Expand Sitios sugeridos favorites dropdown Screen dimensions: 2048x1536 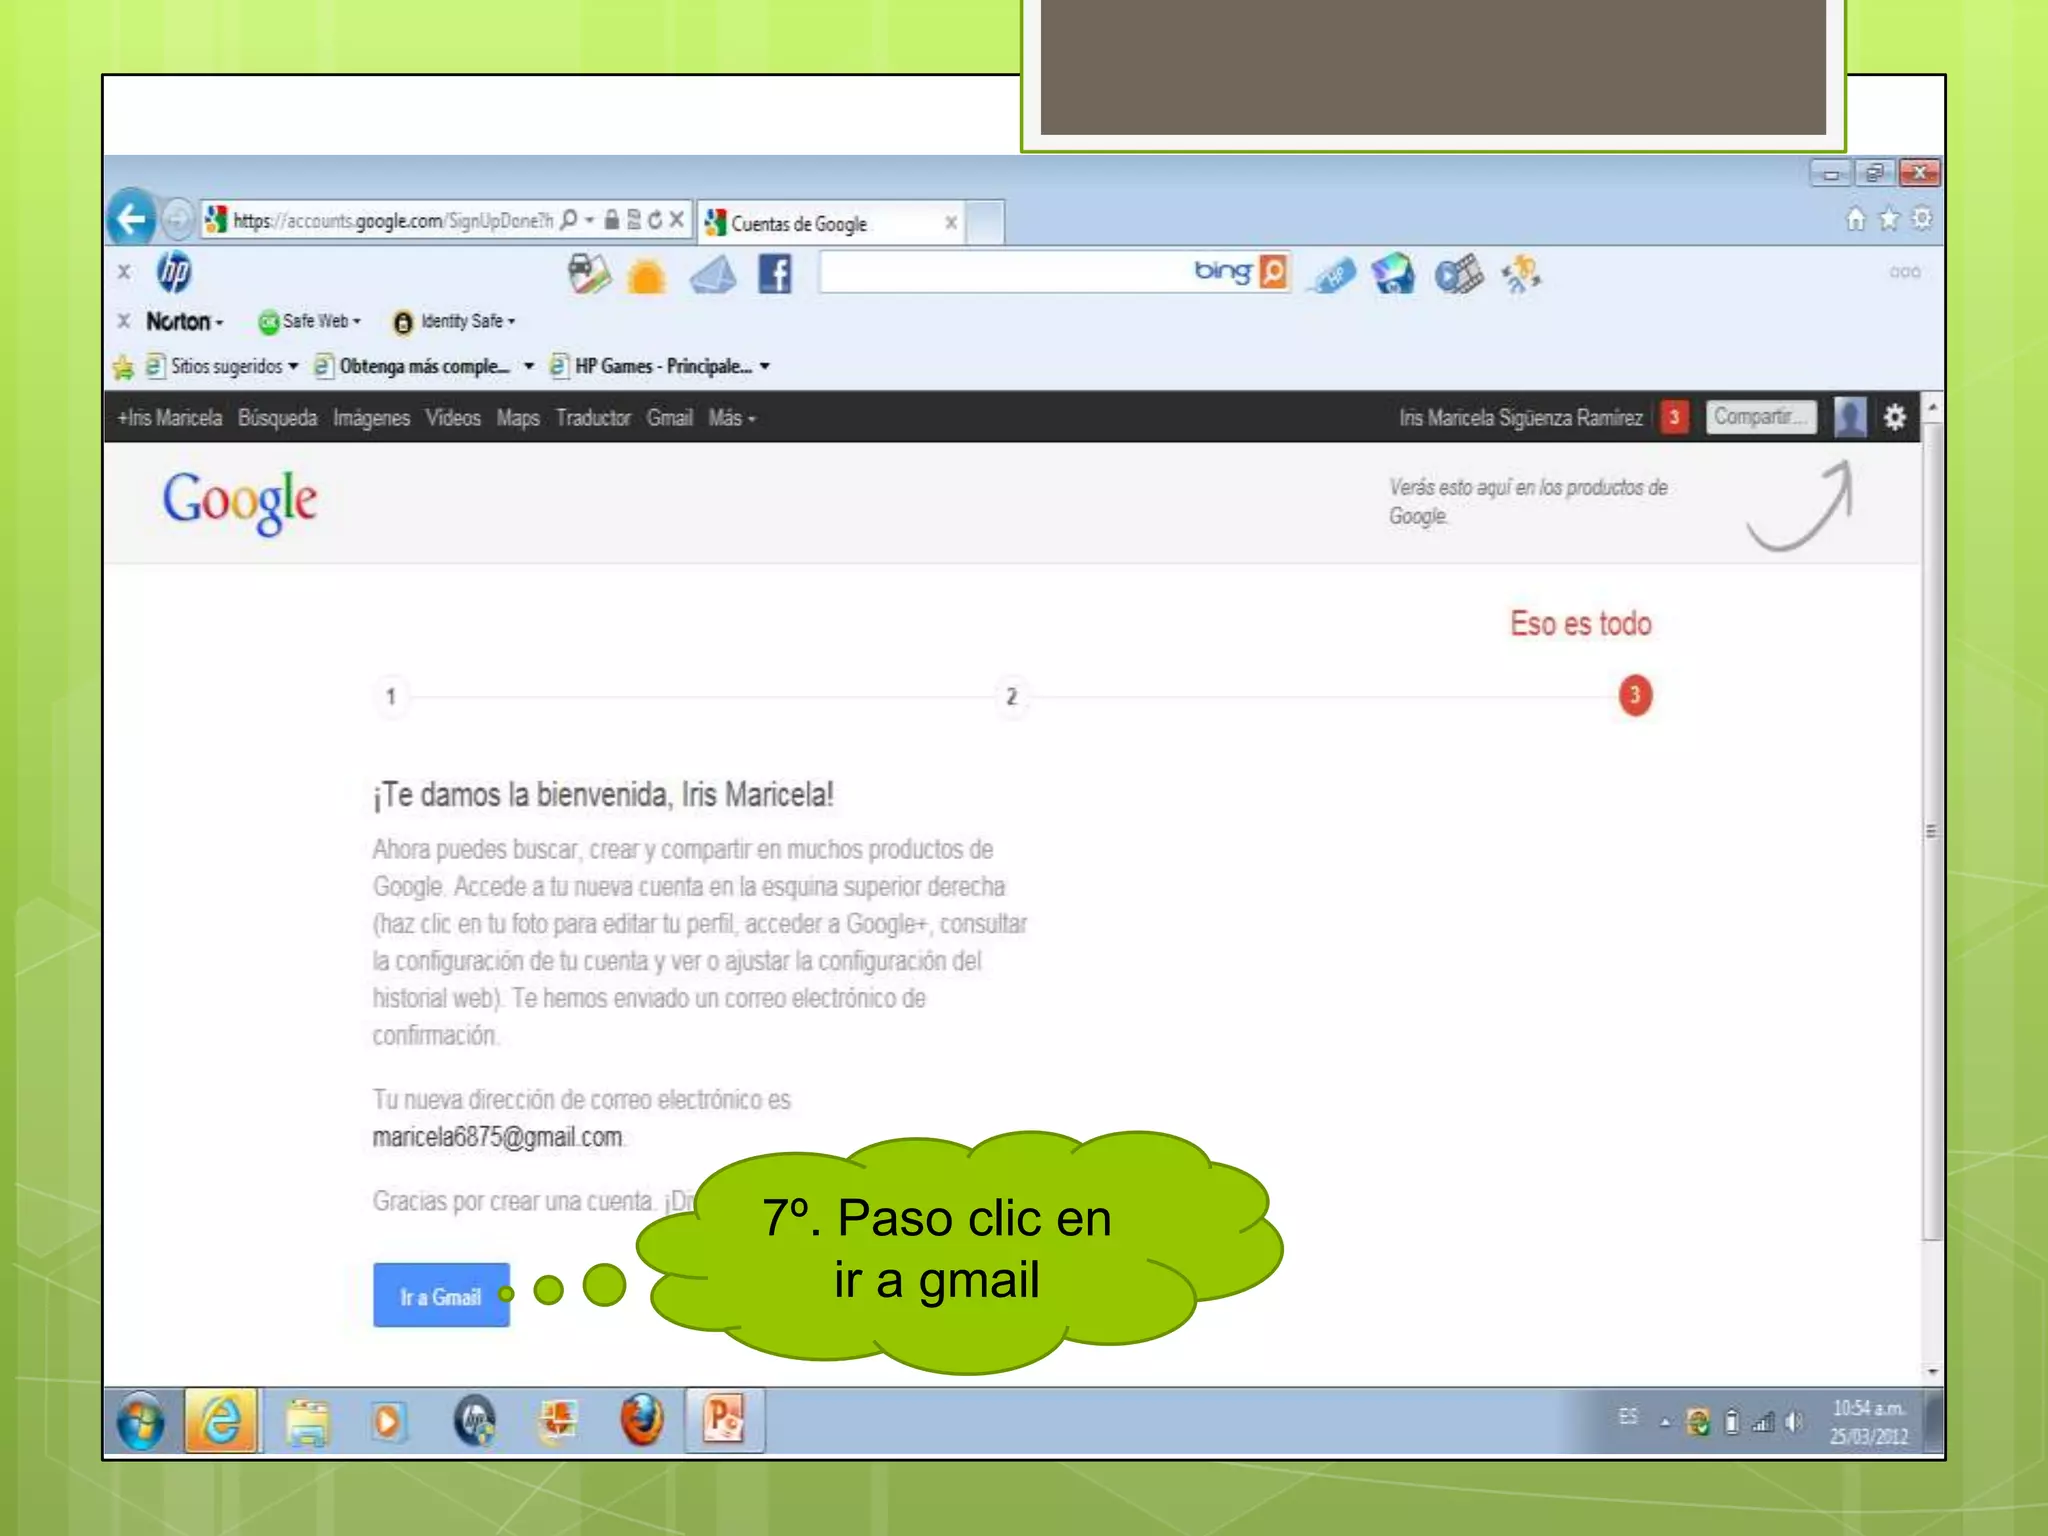293,367
